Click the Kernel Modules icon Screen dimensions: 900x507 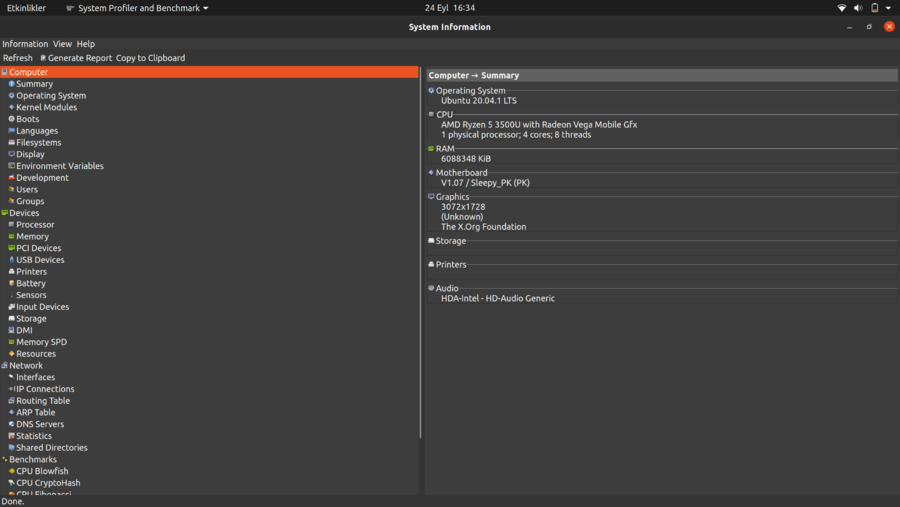point(12,108)
